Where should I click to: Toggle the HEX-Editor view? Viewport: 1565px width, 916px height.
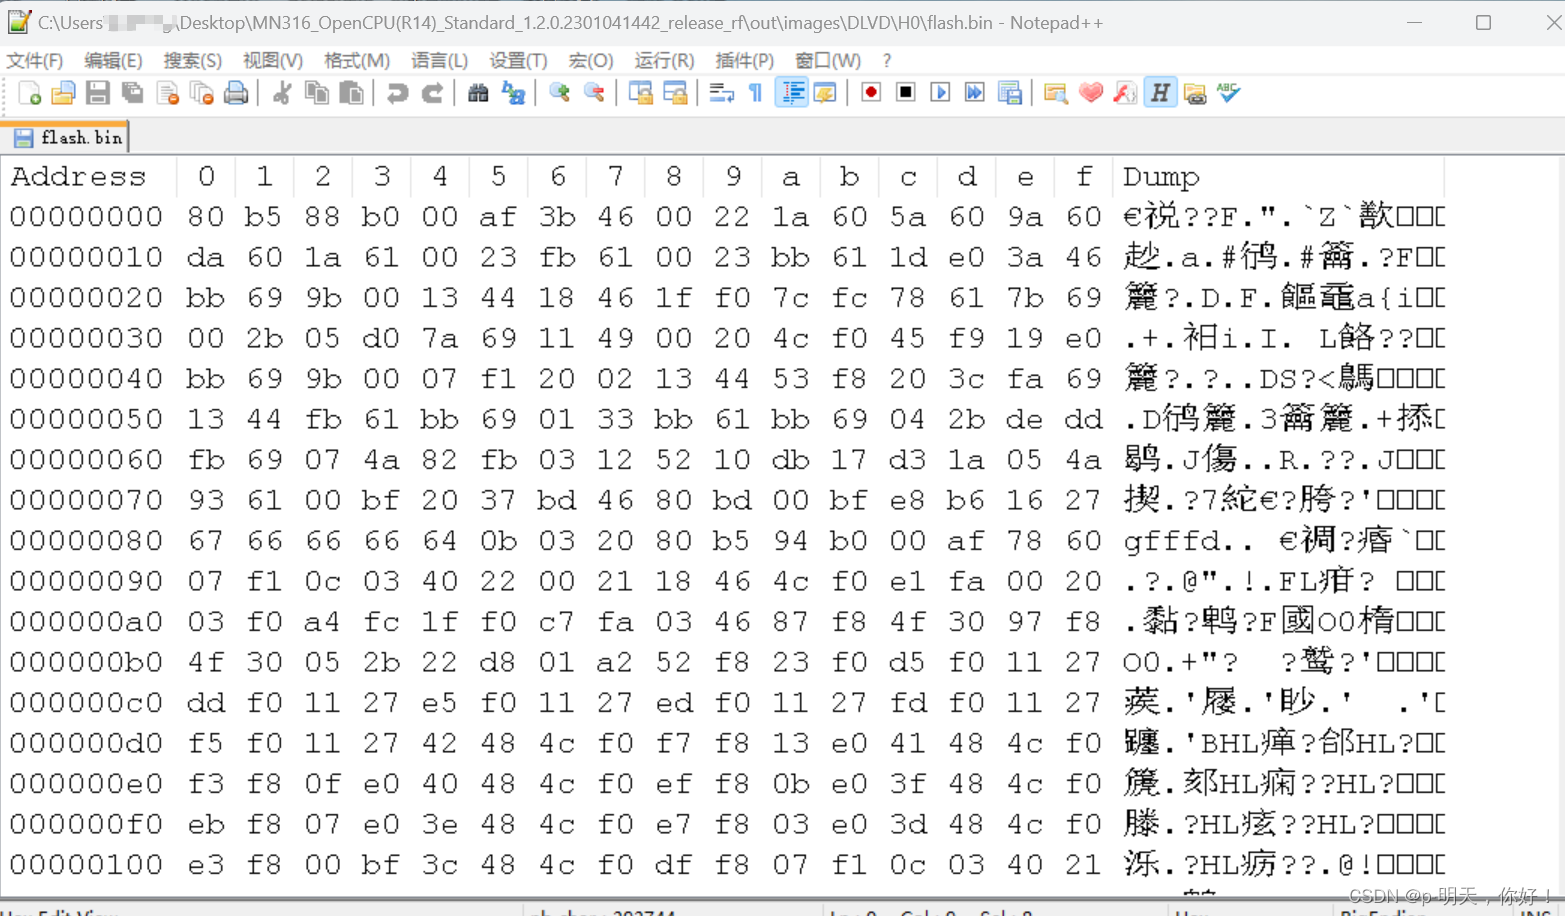(1159, 92)
